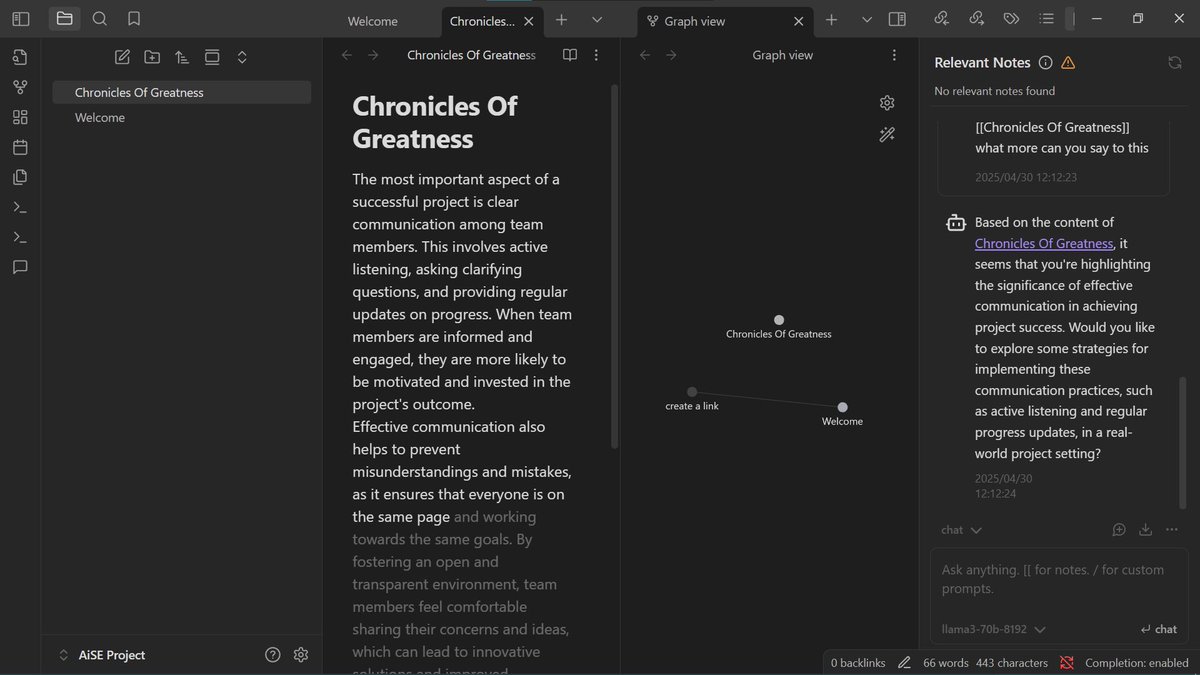
Task: Expand or collapse all explorer folders
Action: tap(242, 57)
